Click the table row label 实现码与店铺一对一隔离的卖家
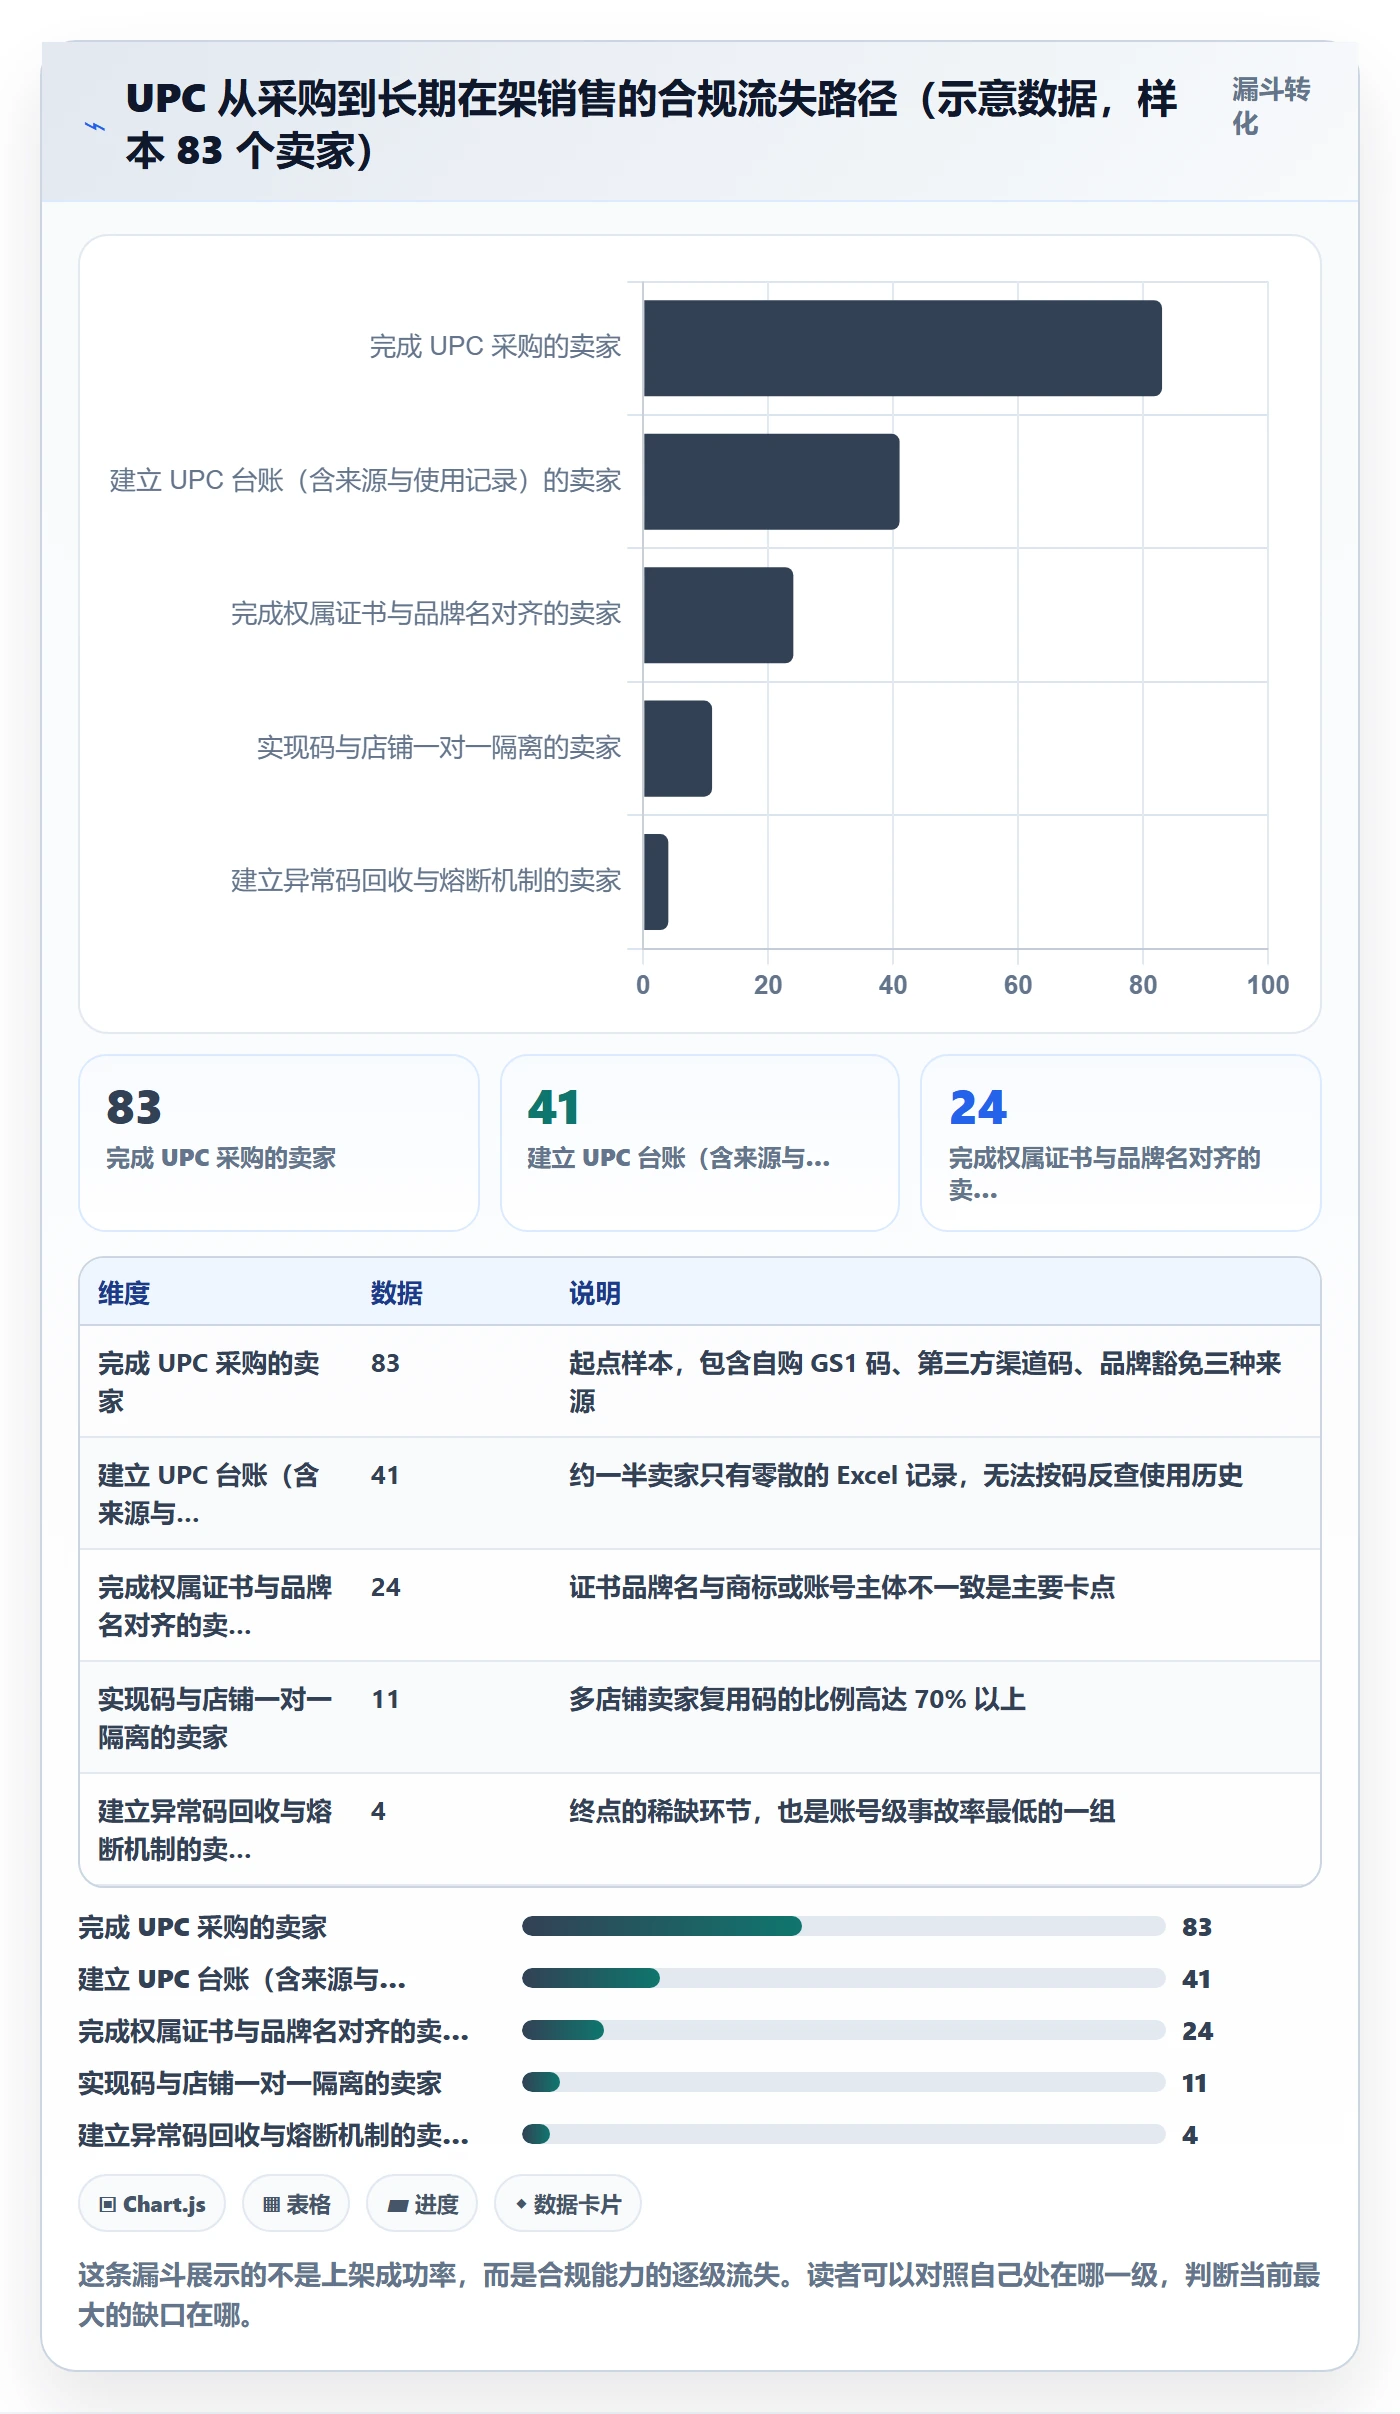 [215, 1718]
